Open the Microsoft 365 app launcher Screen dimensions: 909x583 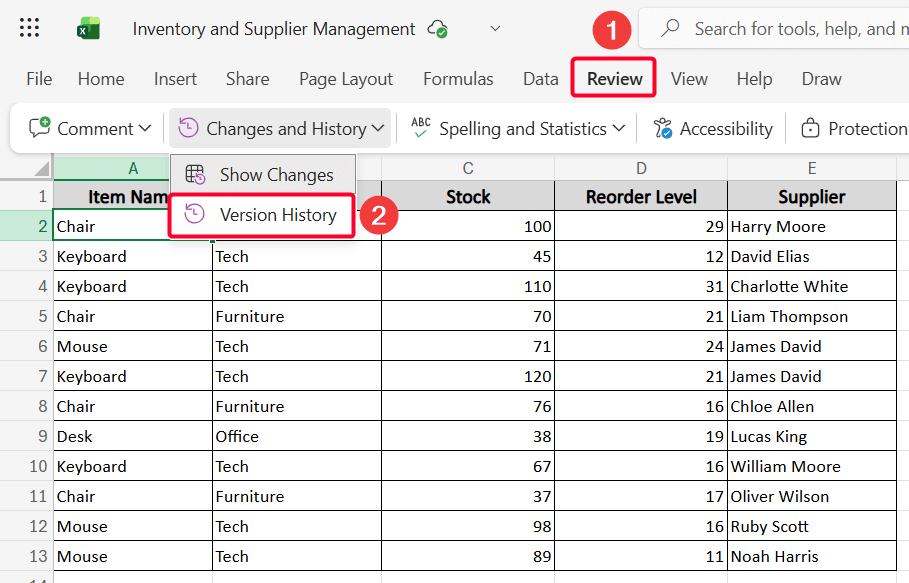click(29, 28)
